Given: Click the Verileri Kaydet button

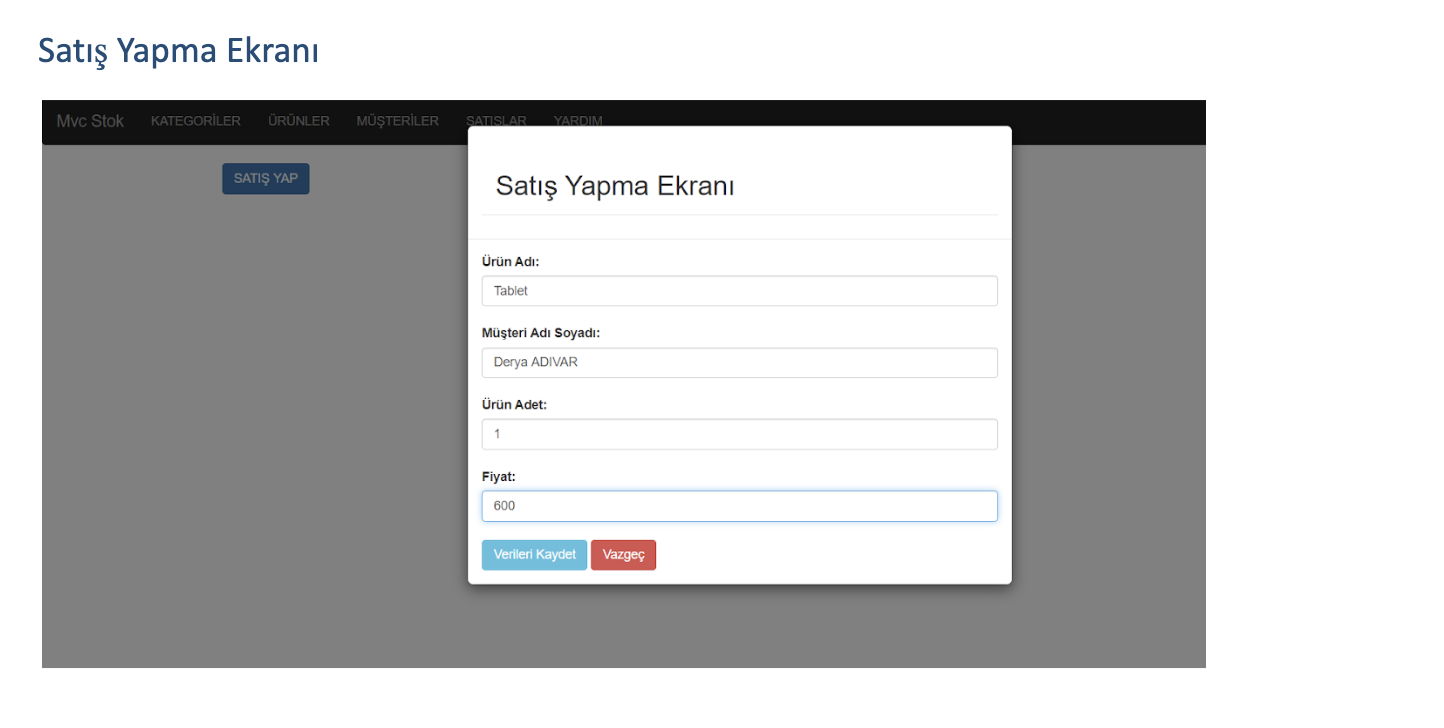Looking at the screenshot, I should tap(534, 554).
